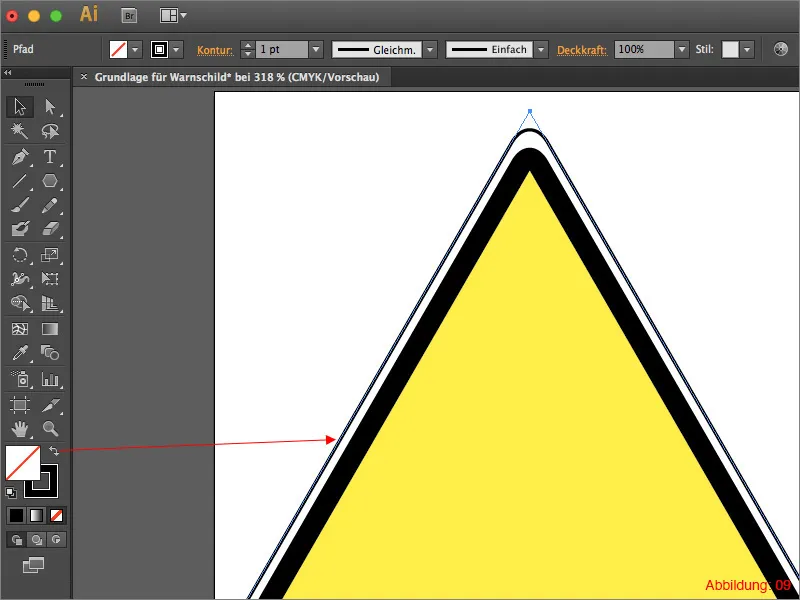Enable Draw Inside mode

56,540
